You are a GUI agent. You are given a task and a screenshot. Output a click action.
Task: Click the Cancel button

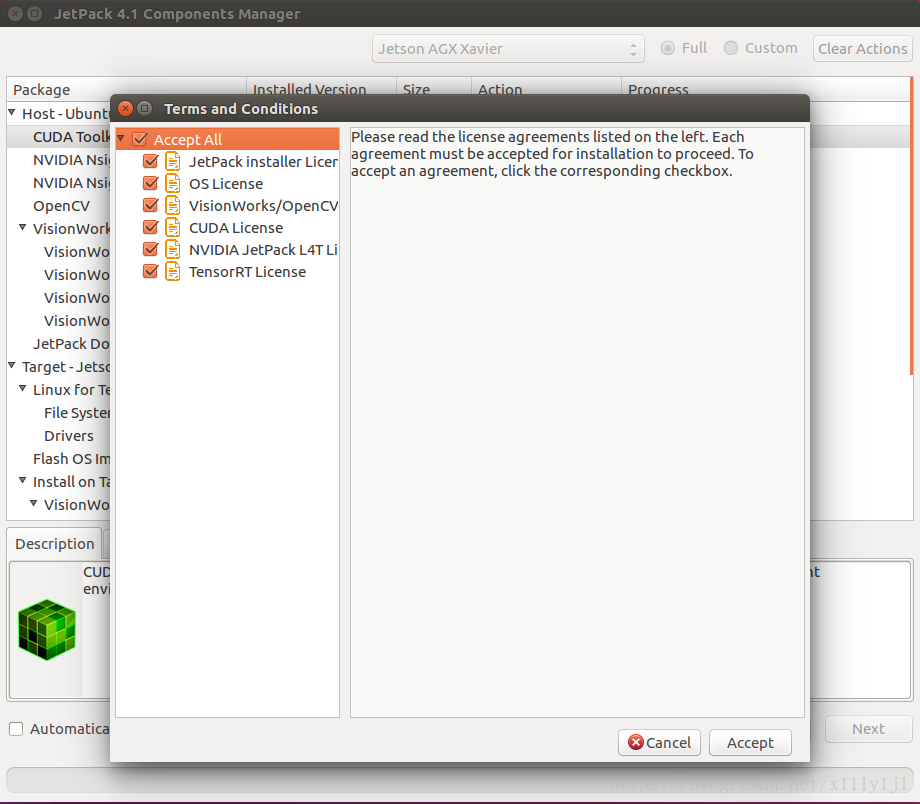pos(659,742)
